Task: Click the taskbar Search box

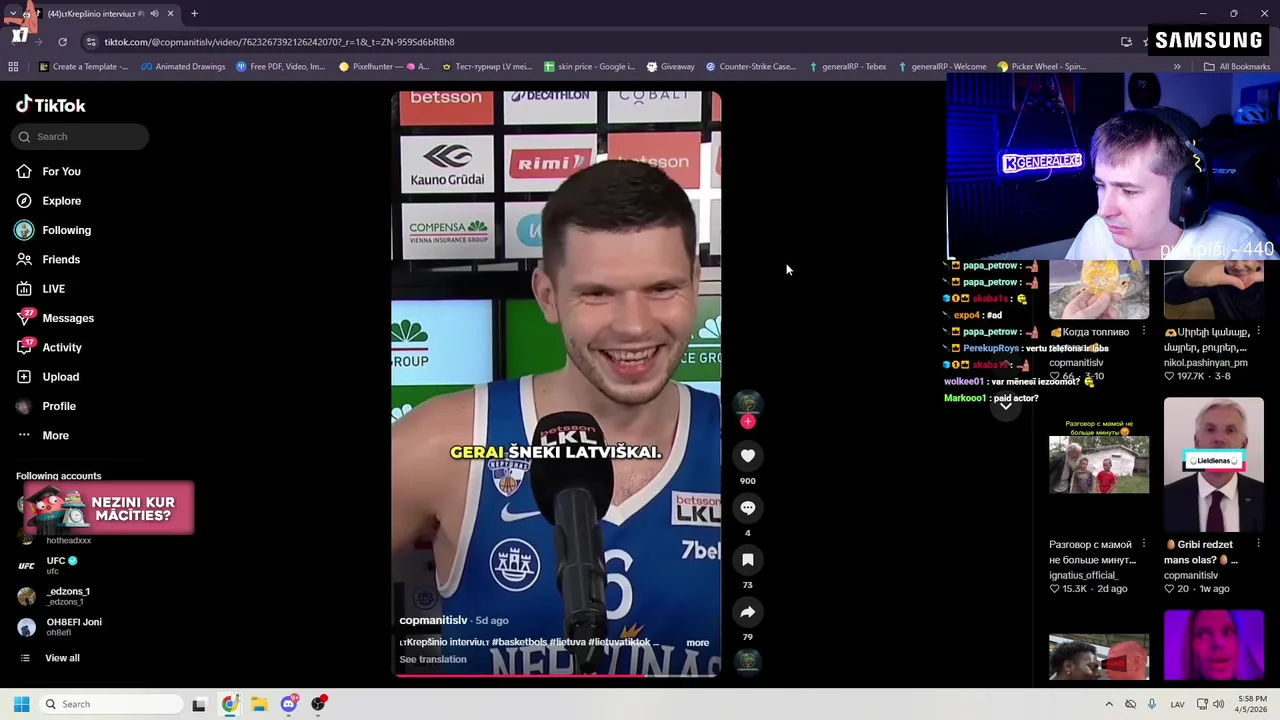Action: 111,704
